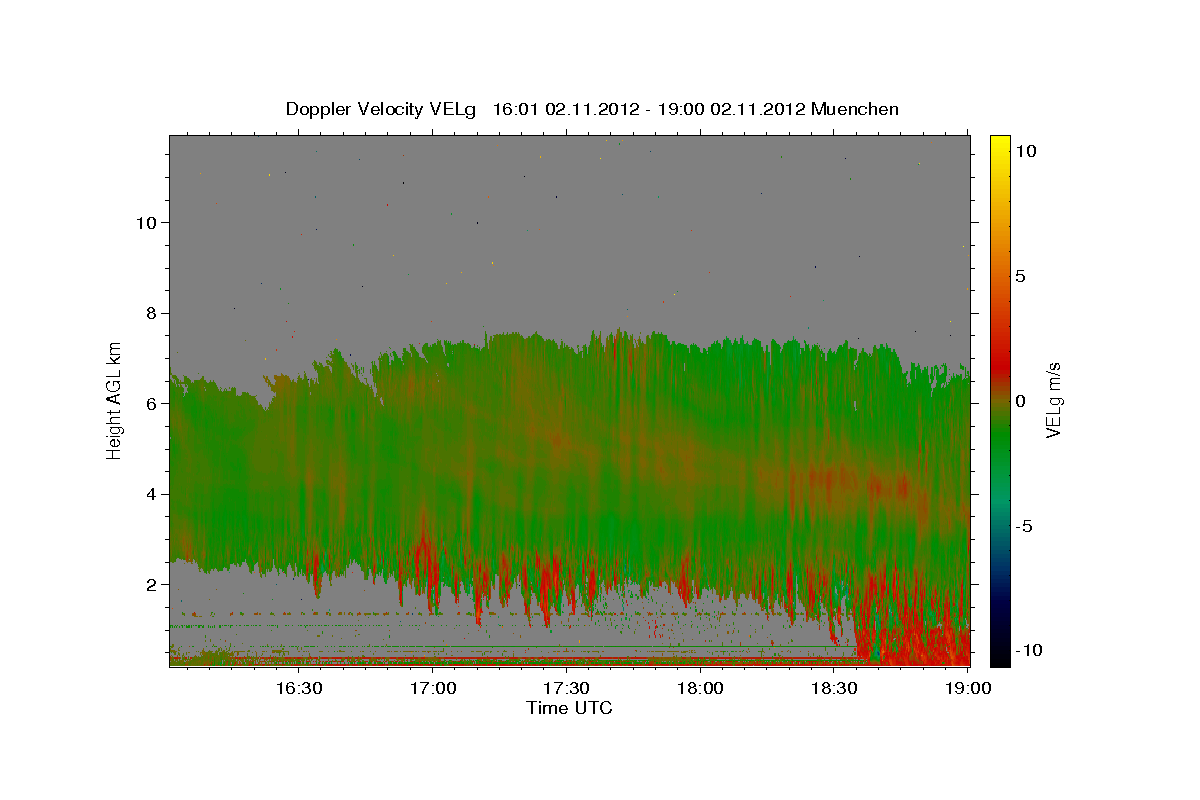Screen dimensions: 1200x800
Task: Click the height tick label 4
Action: pyautogui.click(x=152, y=494)
